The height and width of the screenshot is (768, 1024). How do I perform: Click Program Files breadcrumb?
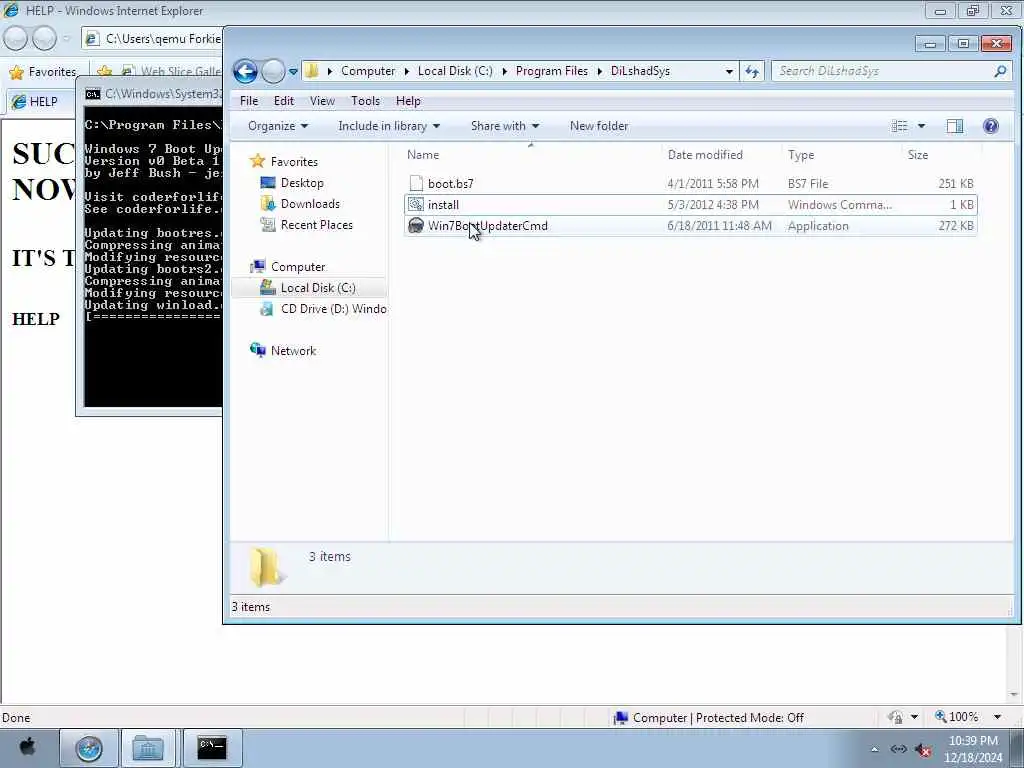[551, 71]
